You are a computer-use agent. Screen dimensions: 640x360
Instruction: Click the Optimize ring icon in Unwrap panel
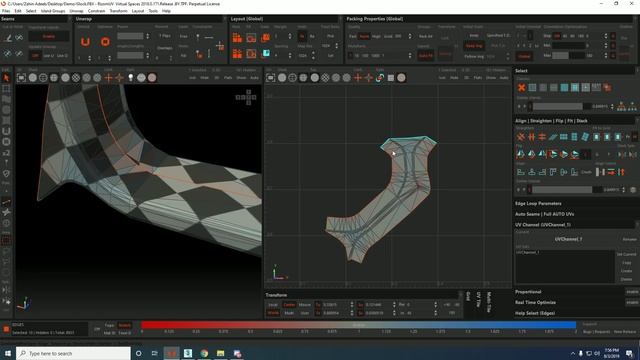105,42
